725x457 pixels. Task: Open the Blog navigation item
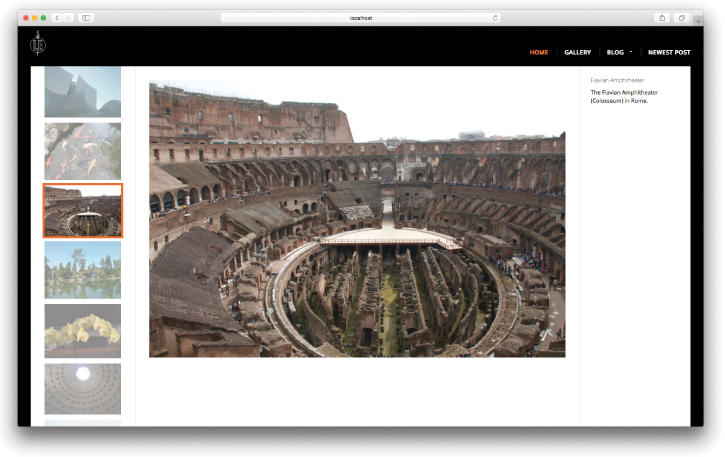pyautogui.click(x=614, y=52)
